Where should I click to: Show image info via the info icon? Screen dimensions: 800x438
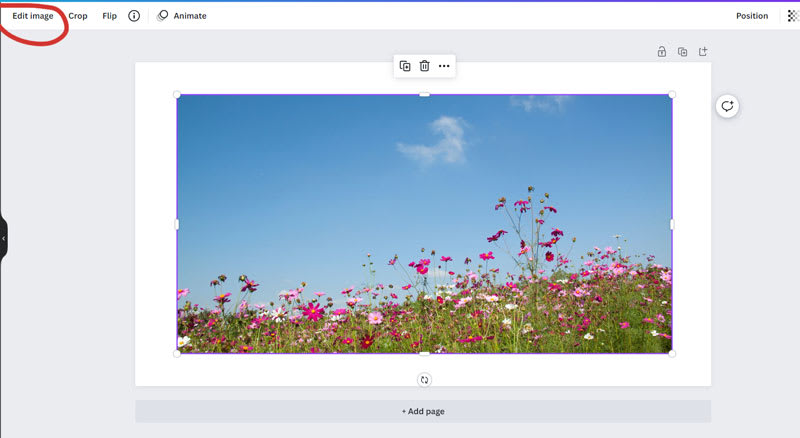(x=134, y=16)
